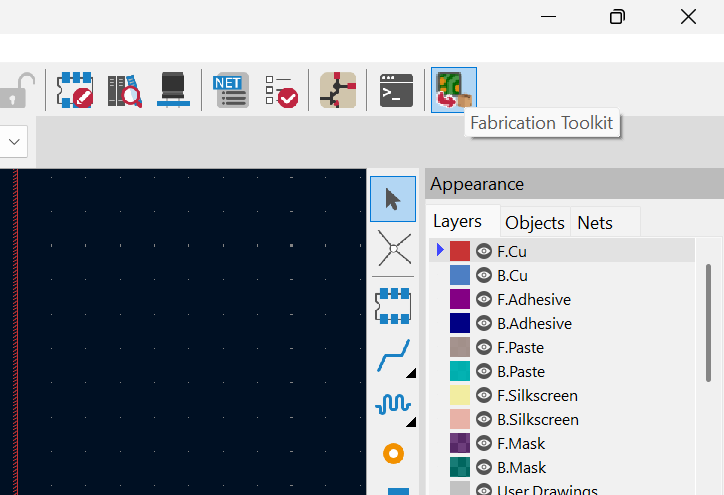Open the scripting console
The height and width of the screenshot is (495, 724).
click(x=396, y=90)
